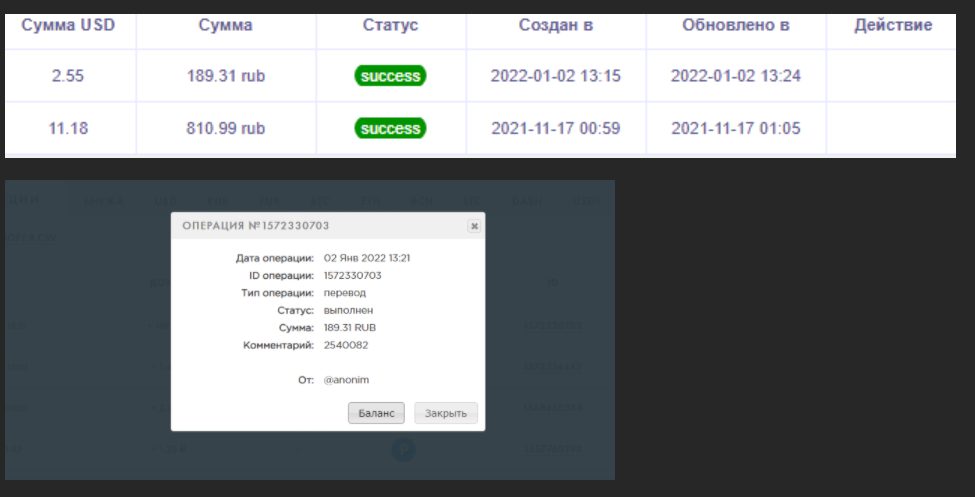Open the dimmed ETH tab behind the dialog
Image resolution: width=975 pixels, height=497 pixels.
[371, 201]
